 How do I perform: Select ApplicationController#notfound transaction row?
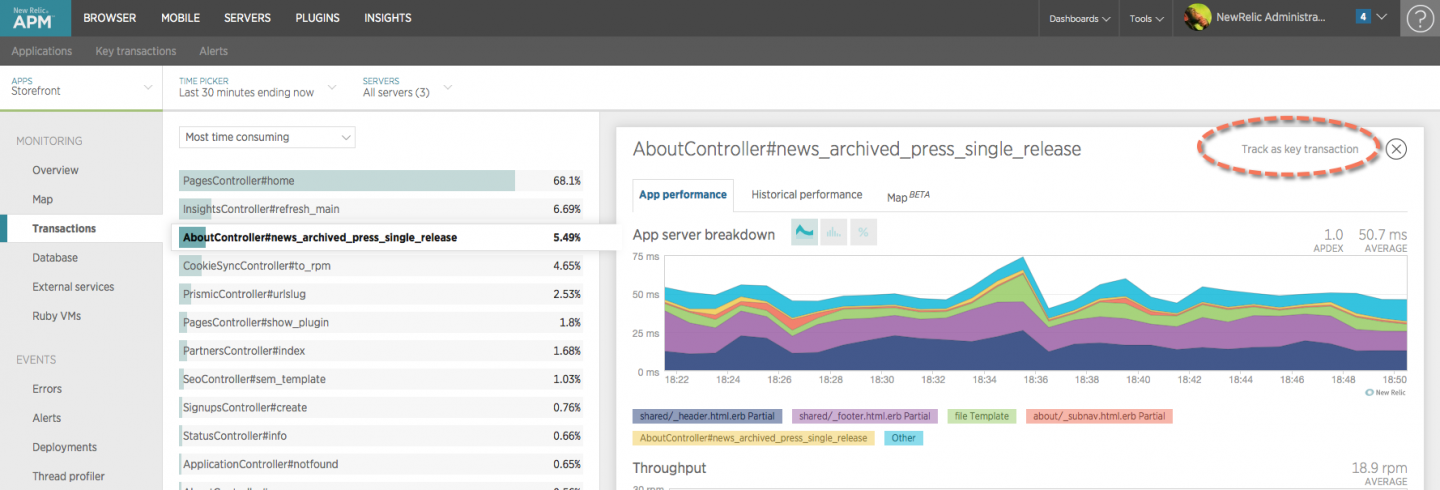pos(381,464)
